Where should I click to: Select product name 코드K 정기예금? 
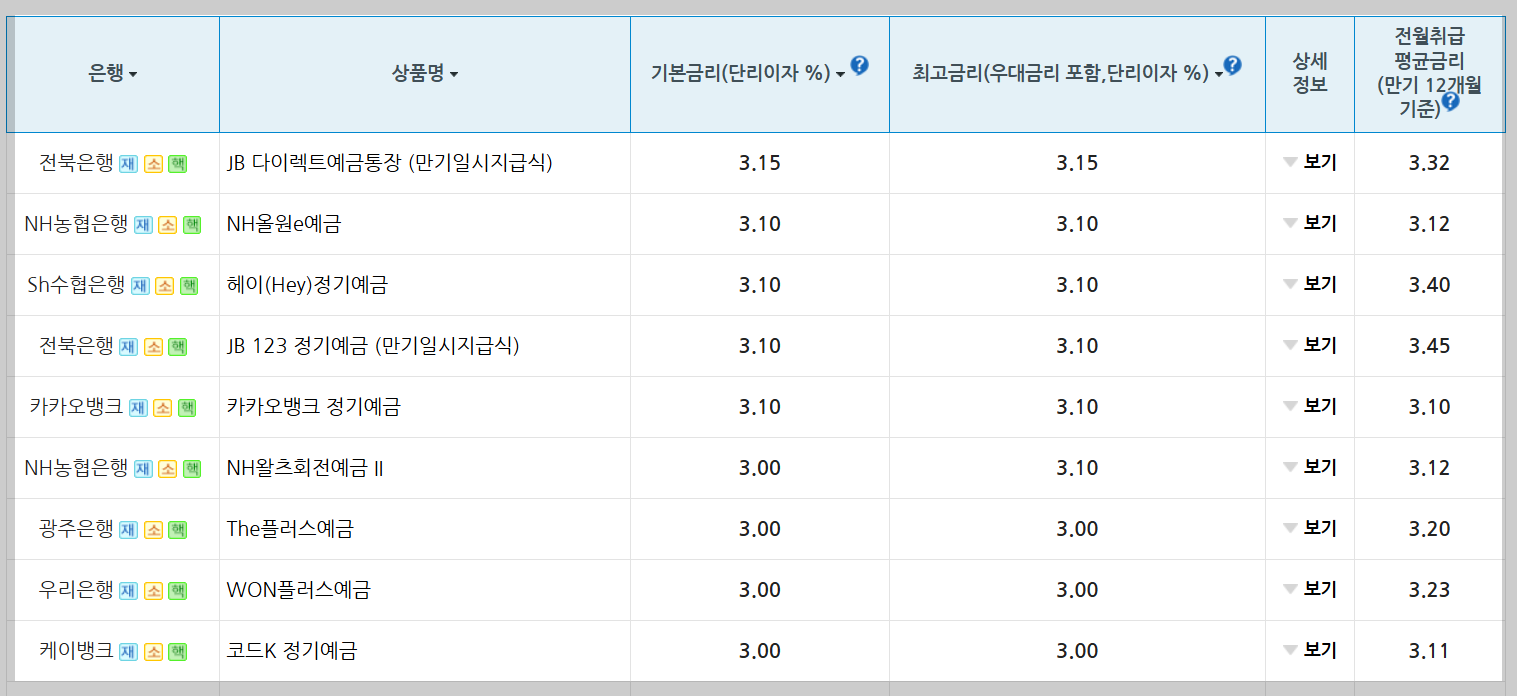point(292,651)
